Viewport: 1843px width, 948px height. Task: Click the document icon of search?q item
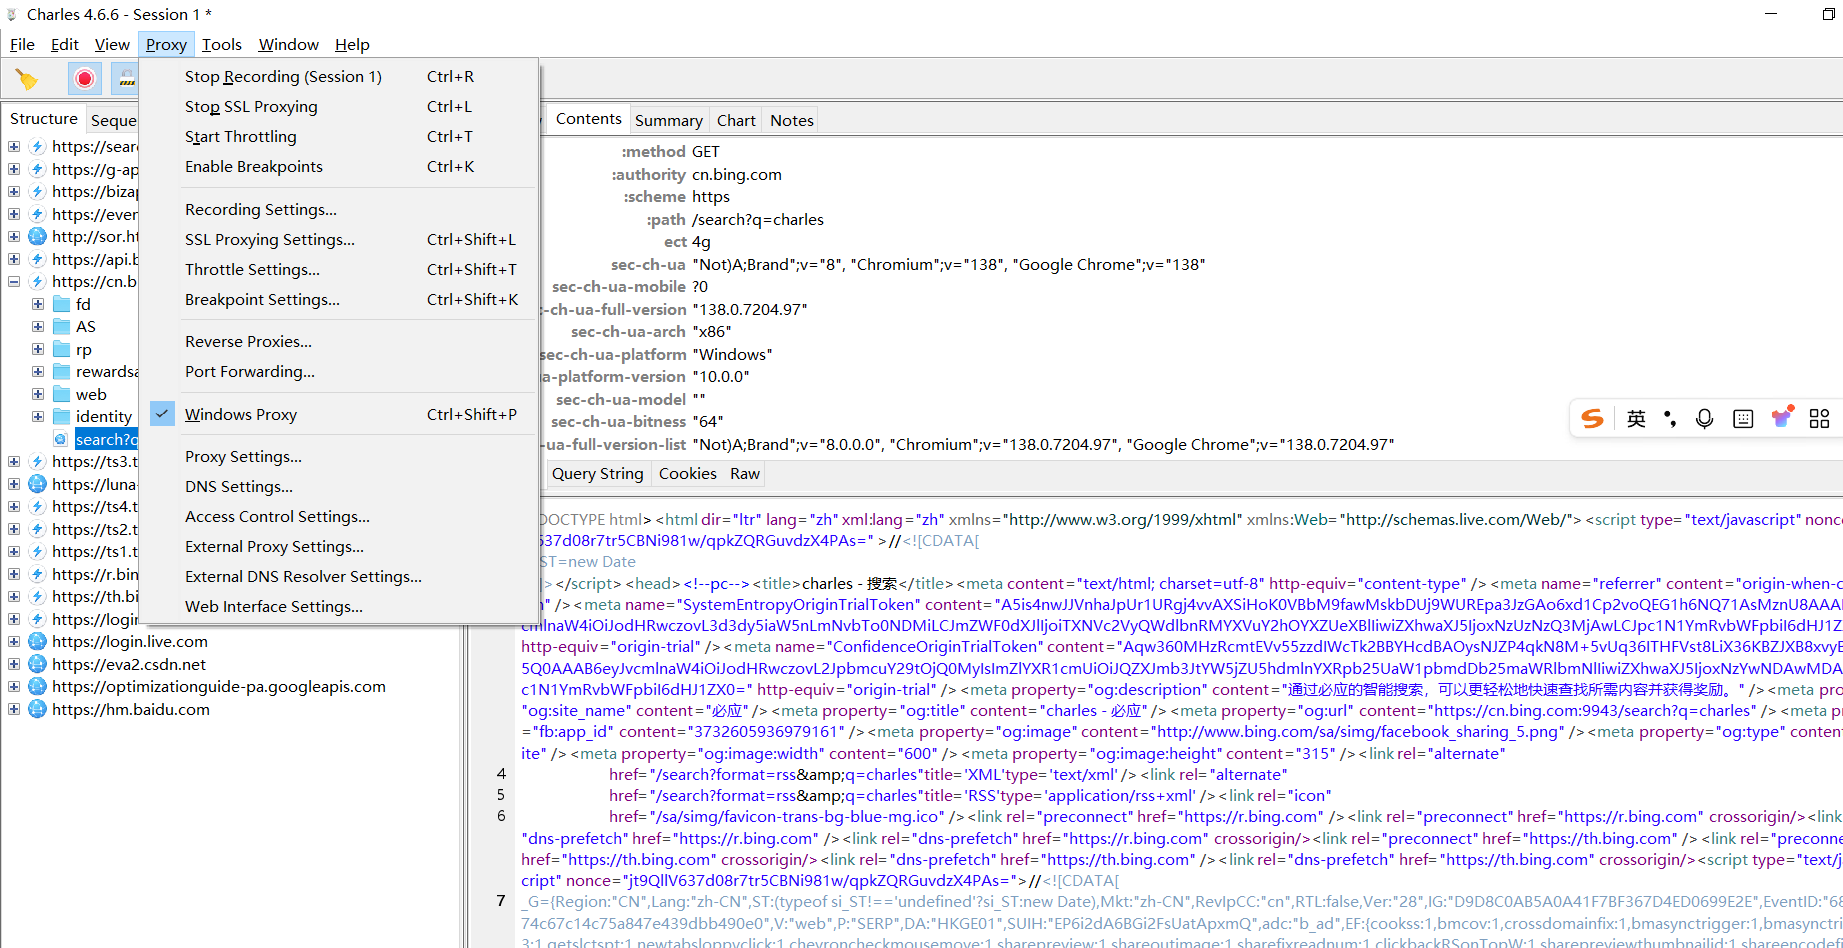point(61,439)
